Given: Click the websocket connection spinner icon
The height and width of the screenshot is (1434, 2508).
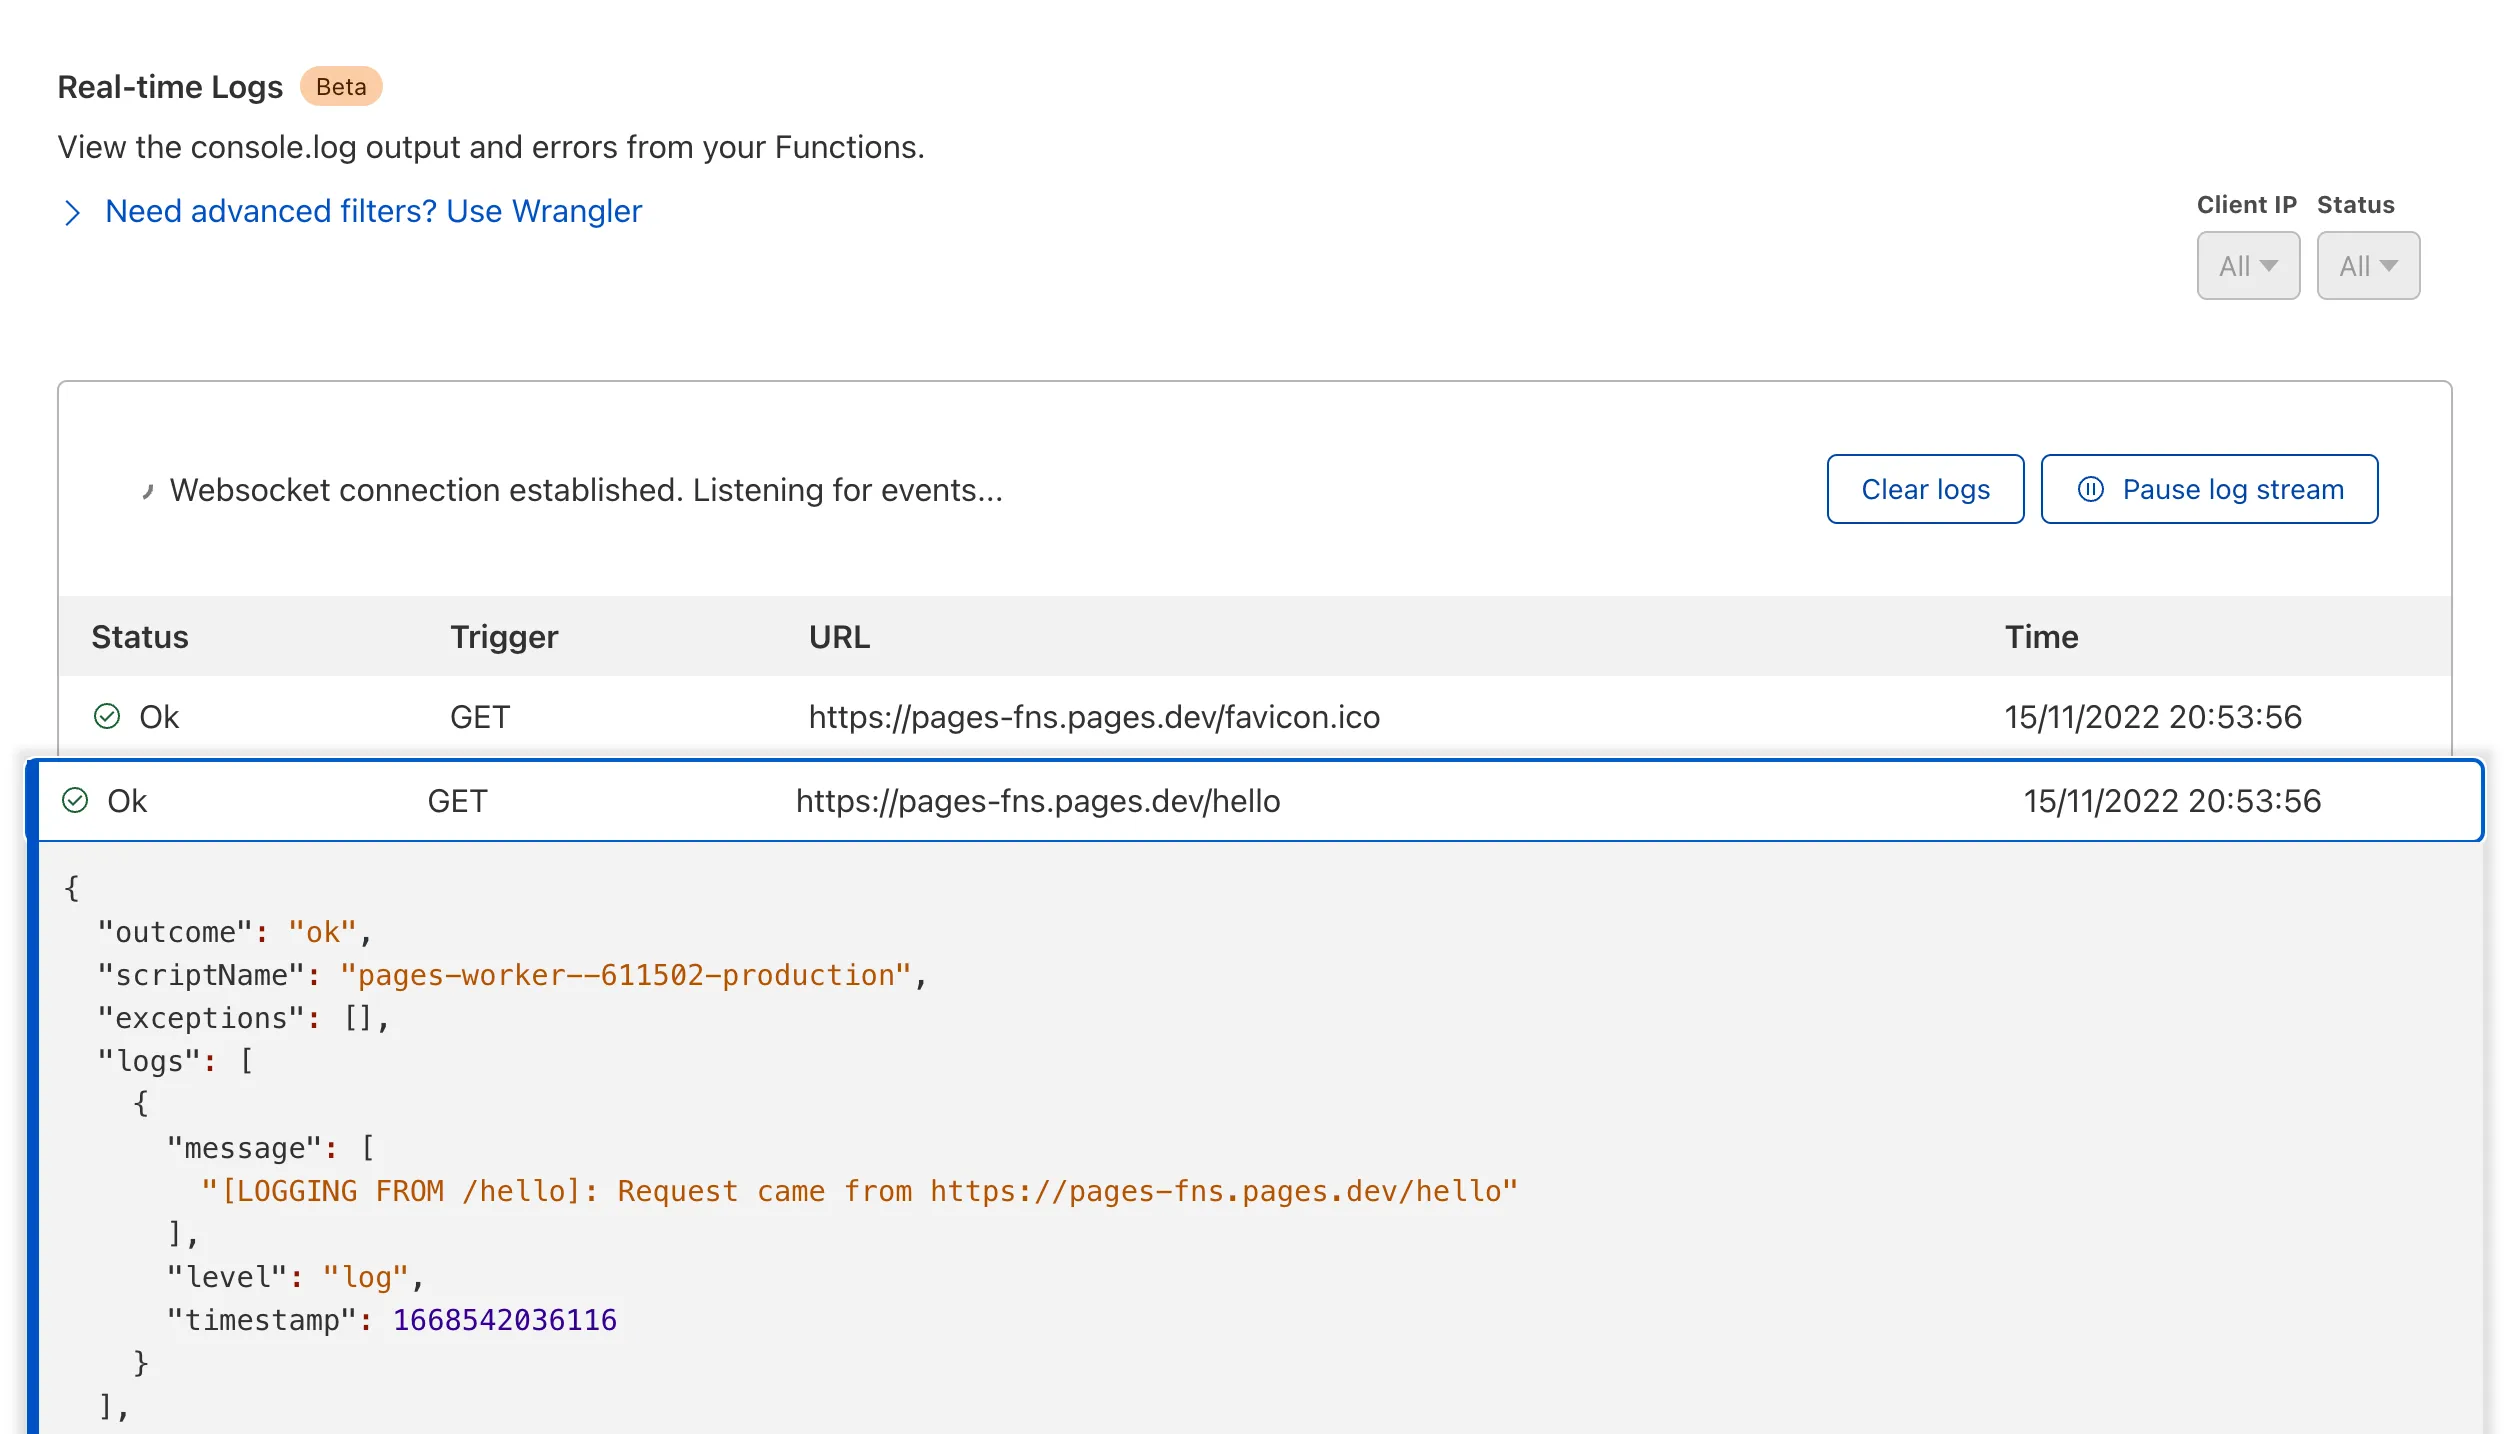Looking at the screenshot, I should [x=148, y=489].
